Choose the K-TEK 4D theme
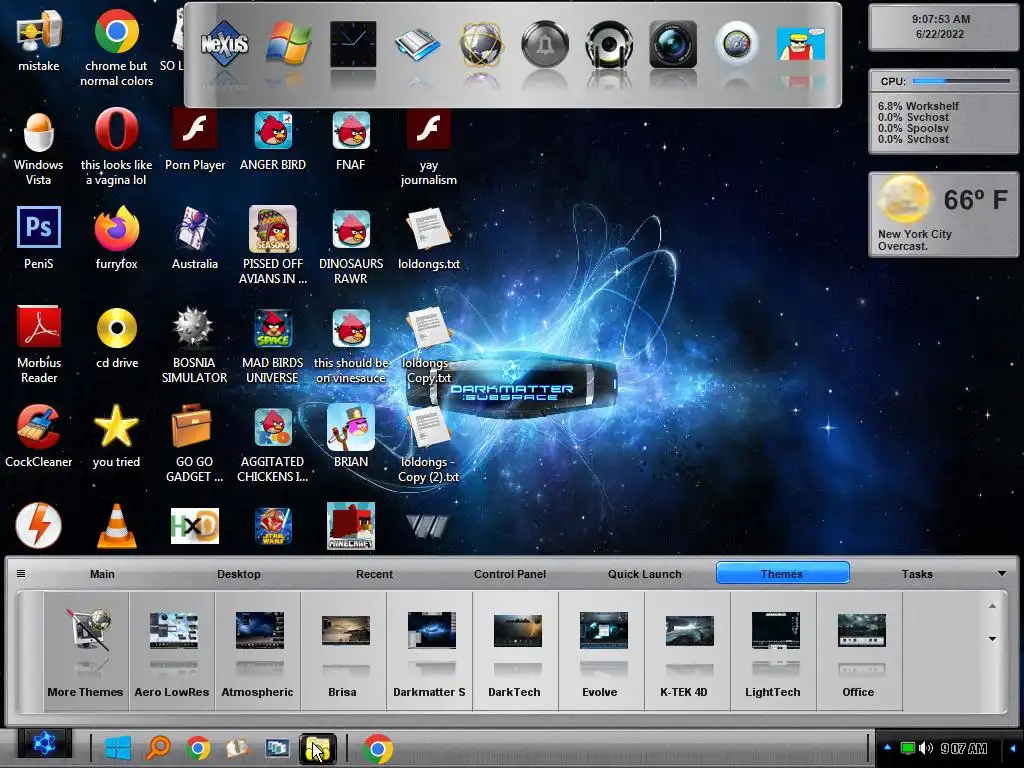Viewport: 1024px width, 768px height. [x=688, y=651]
